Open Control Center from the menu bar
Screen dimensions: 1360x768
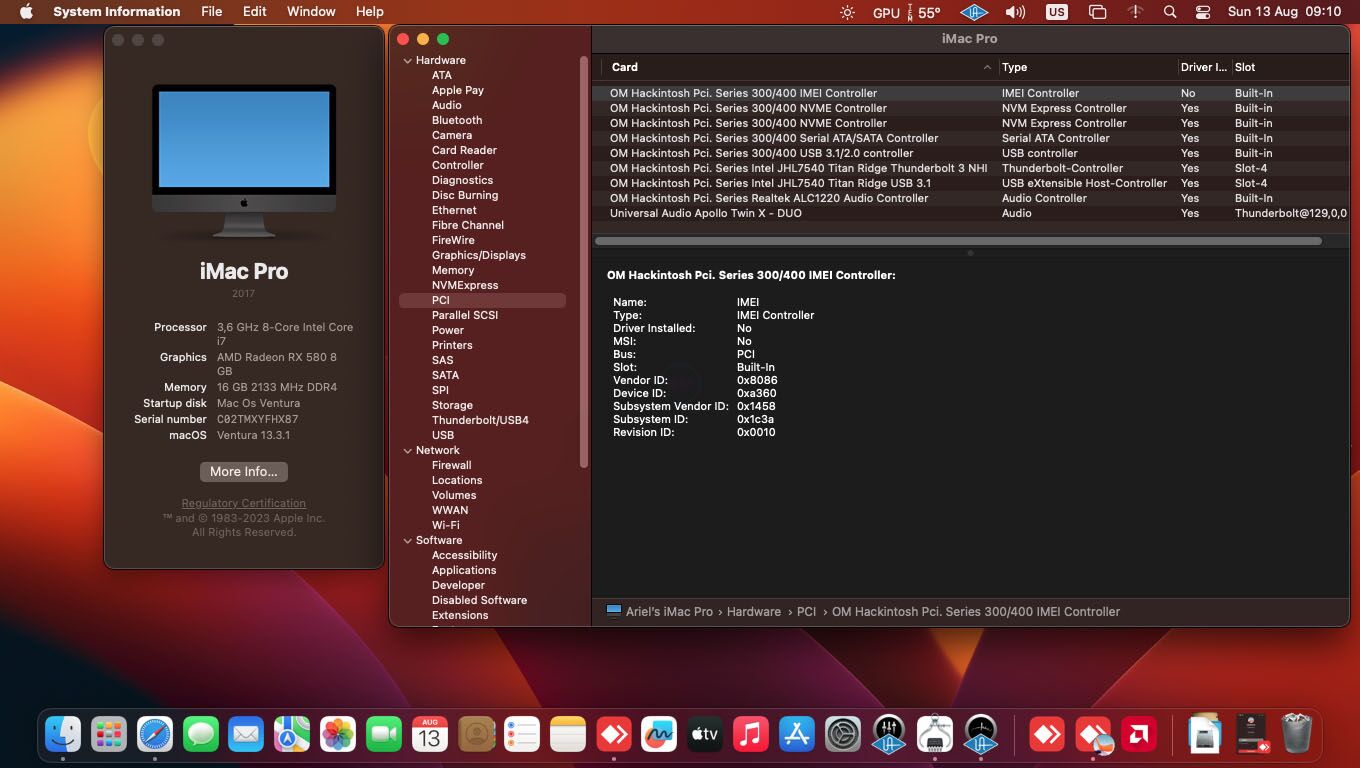(1201, 11)
